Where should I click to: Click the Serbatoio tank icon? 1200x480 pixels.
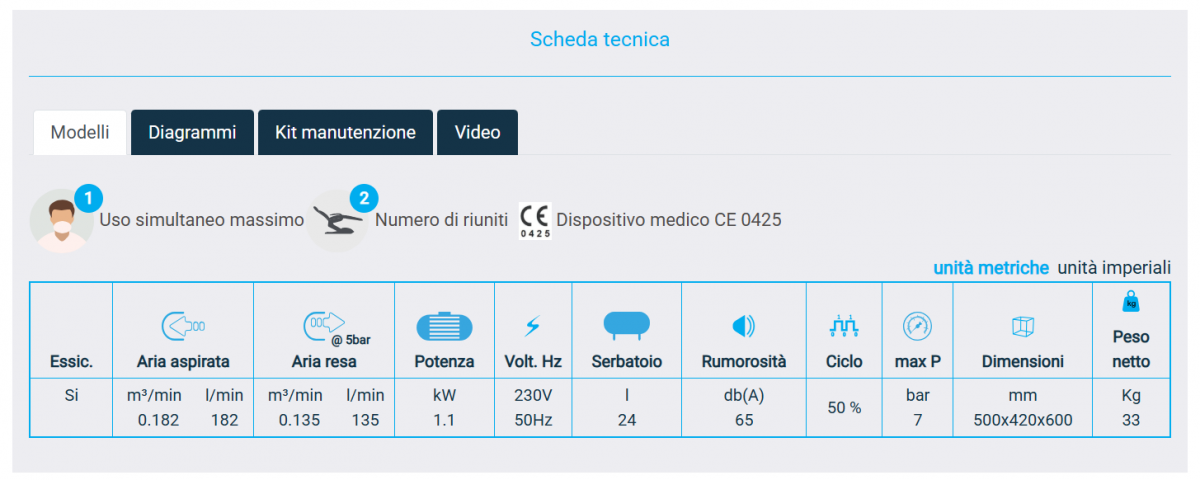tap(626, 324)
